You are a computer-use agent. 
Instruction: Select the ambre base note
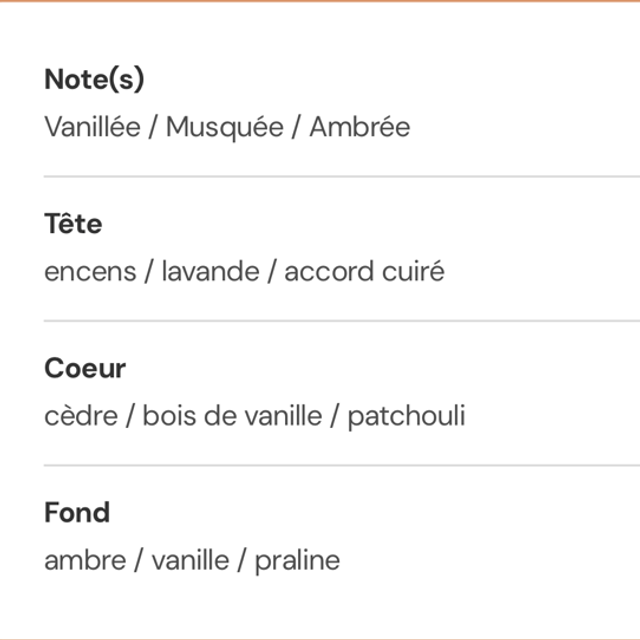[x=85, y=560]
